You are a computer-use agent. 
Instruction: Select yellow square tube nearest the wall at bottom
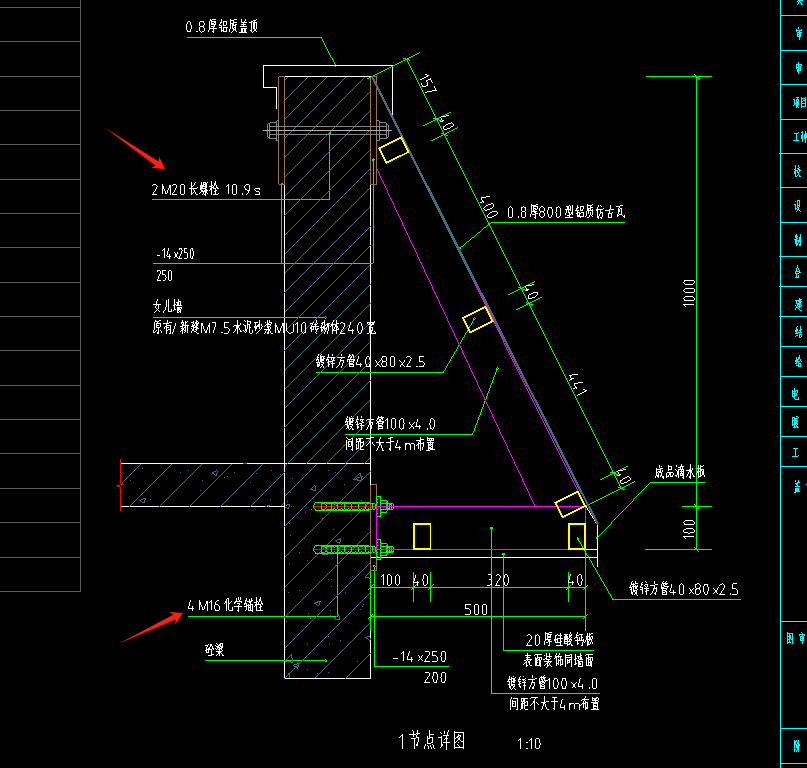tap(422, 536)
